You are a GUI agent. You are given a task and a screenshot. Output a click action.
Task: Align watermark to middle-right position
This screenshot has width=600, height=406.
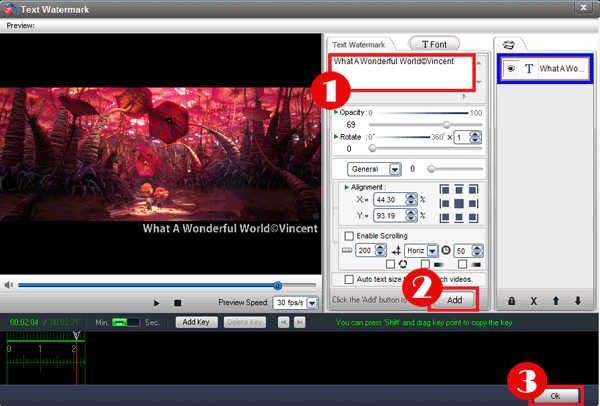tap(473, 204)
